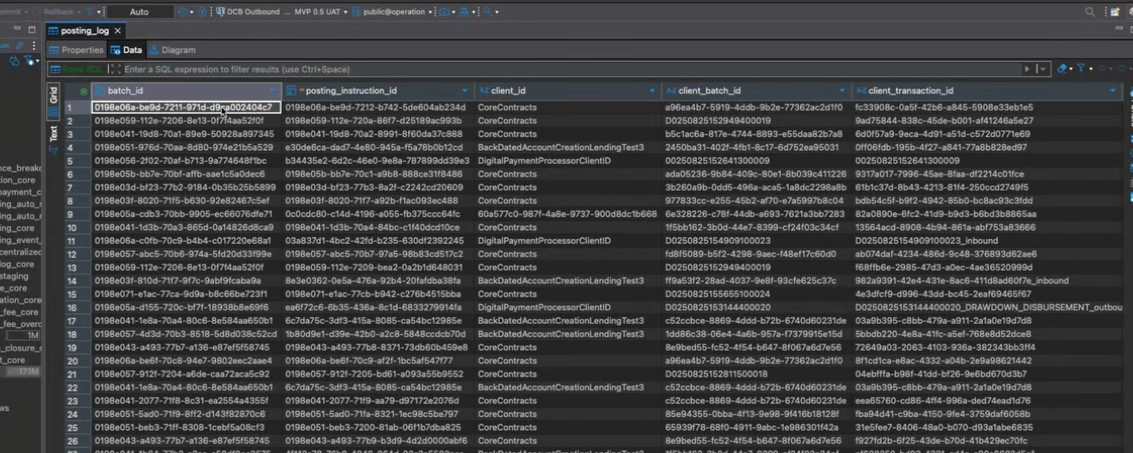Toggle the Text view side tab
The width and height of the screenshot is (1133, 453).
[53, 133]
